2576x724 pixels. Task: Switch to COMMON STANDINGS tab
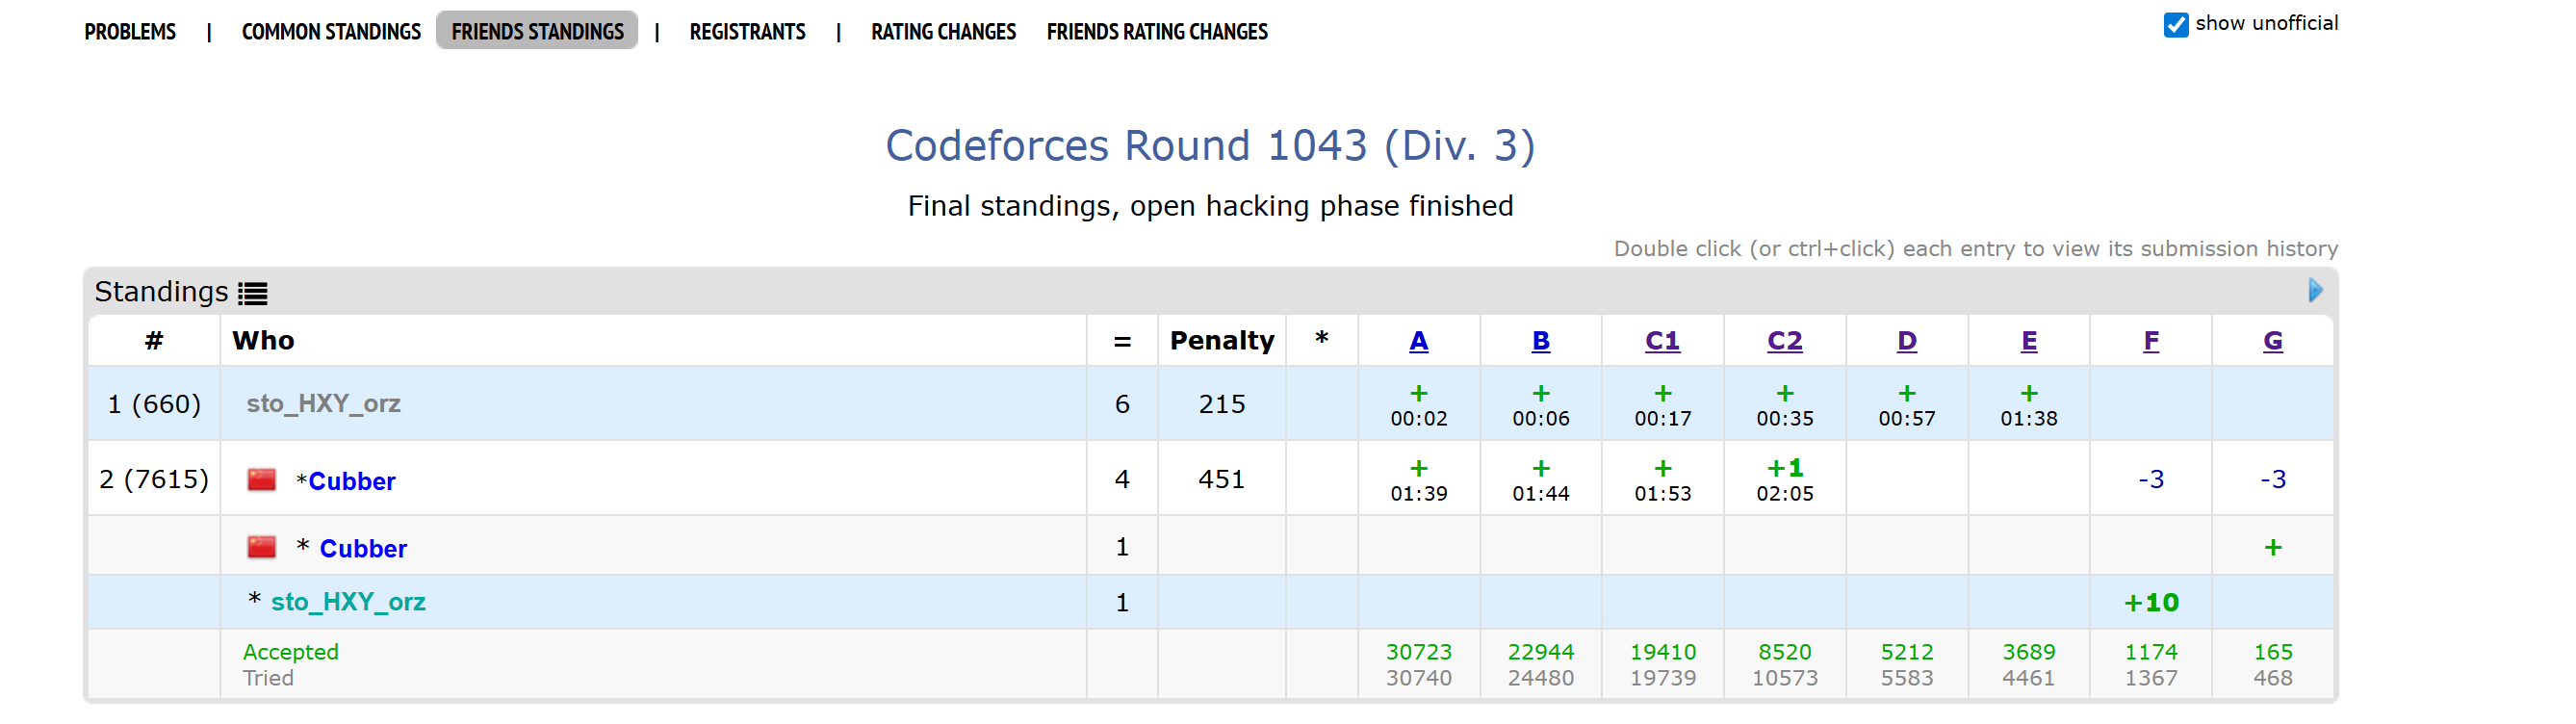[x=331, y=32]
